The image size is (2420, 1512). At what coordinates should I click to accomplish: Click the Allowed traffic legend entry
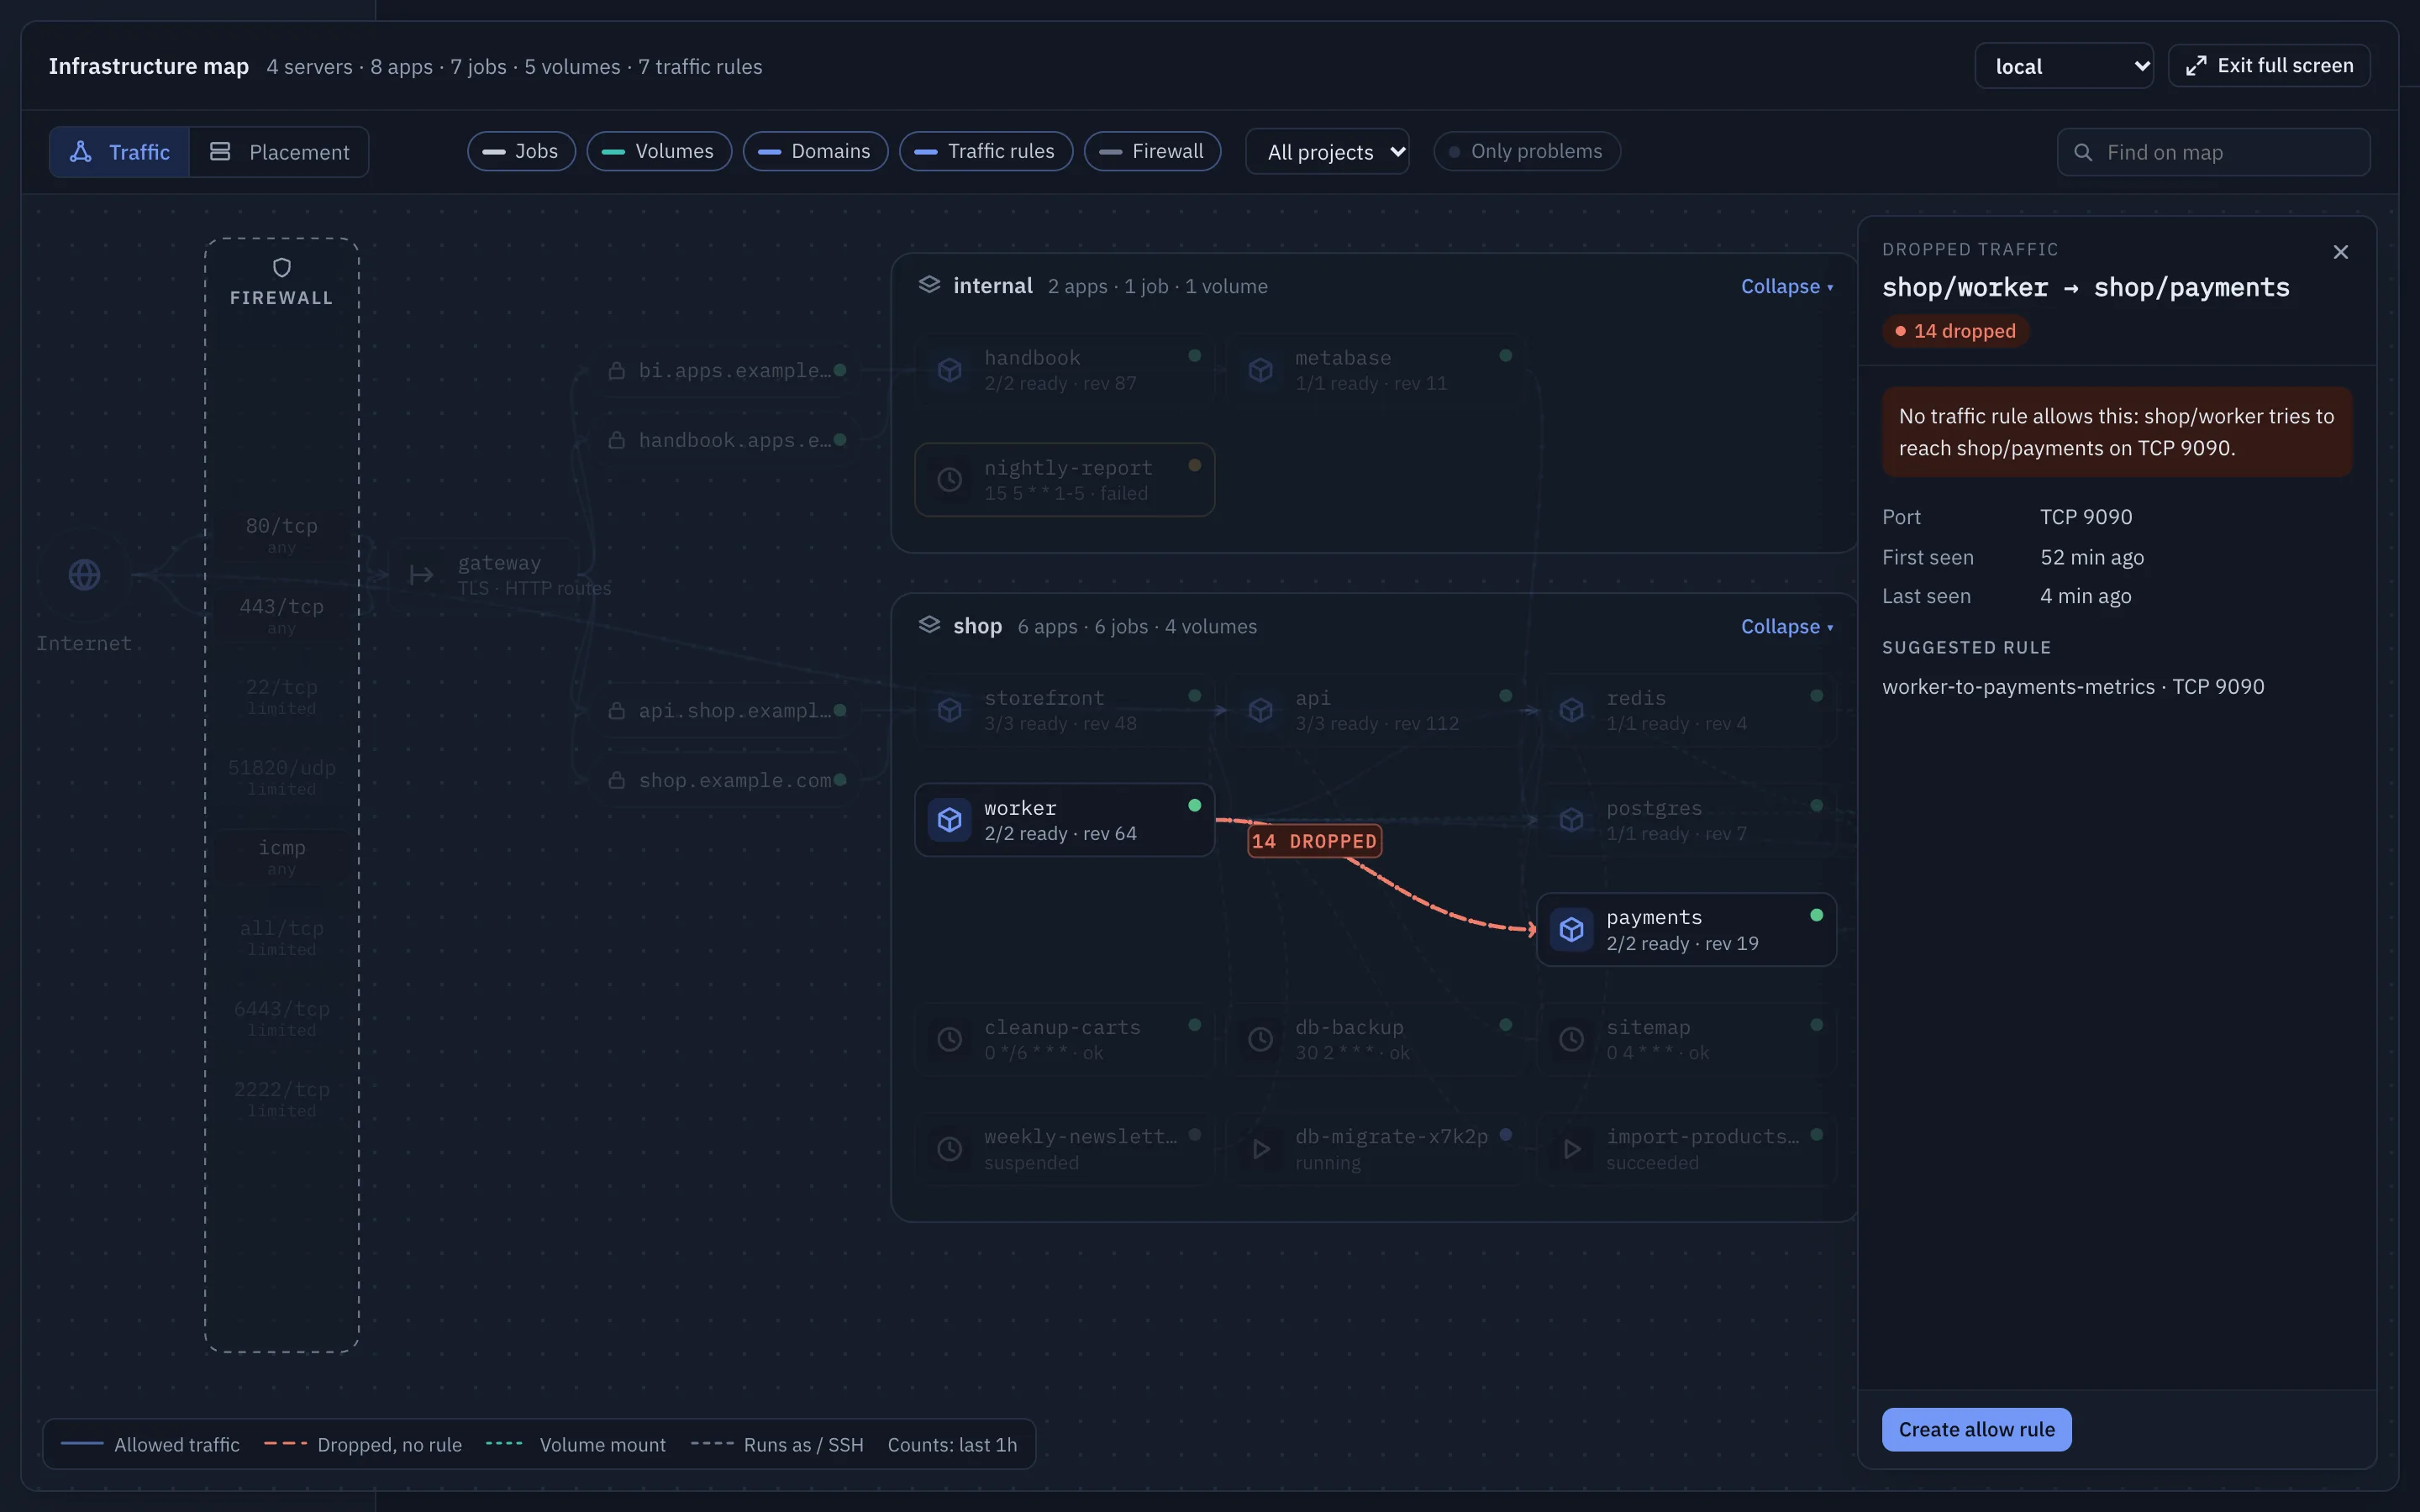pyautogui.click(x=150, y=1445)
